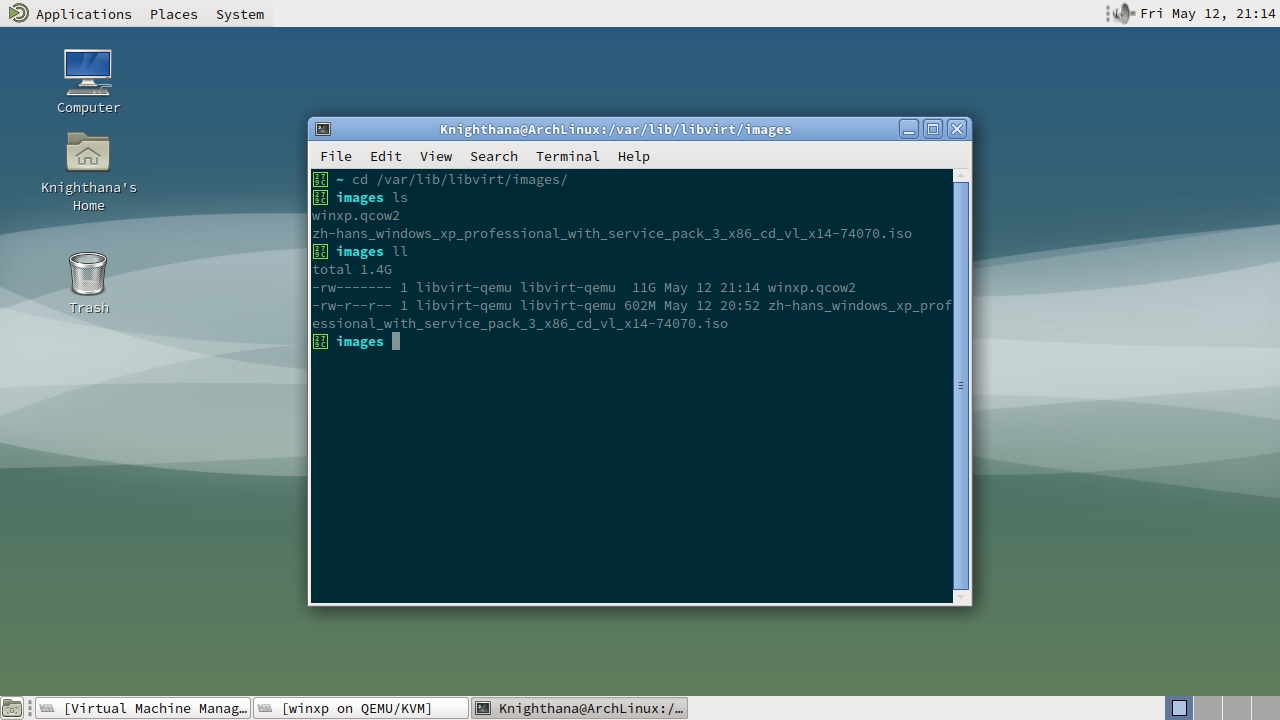Screen dimensions: 1280x720
Task: Select the fourth workspace in switcher
Action: coord(1264,708)
